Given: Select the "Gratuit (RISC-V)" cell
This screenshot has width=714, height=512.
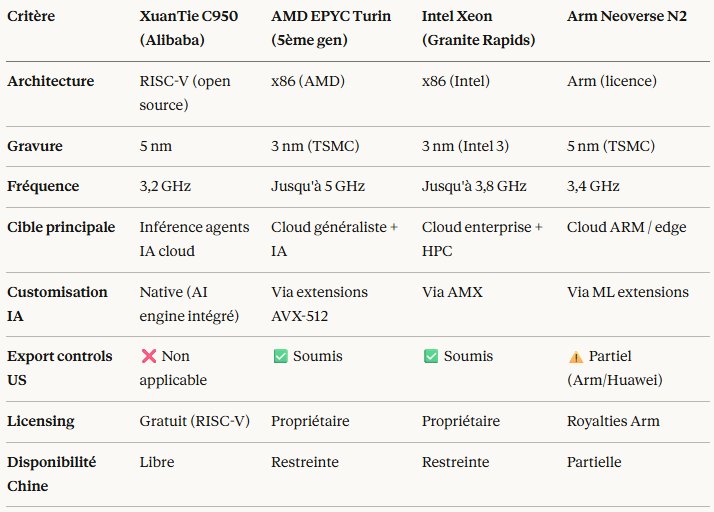Looking at the screenshot, I should [194, 422].
